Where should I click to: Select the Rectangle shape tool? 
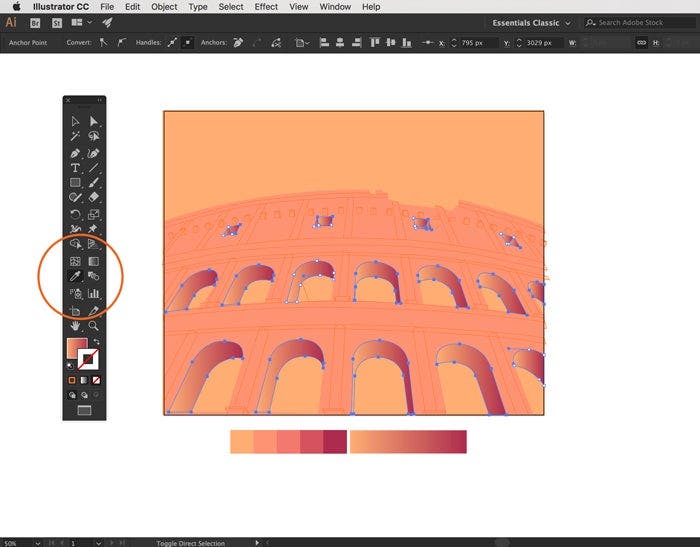click(75, 183)
